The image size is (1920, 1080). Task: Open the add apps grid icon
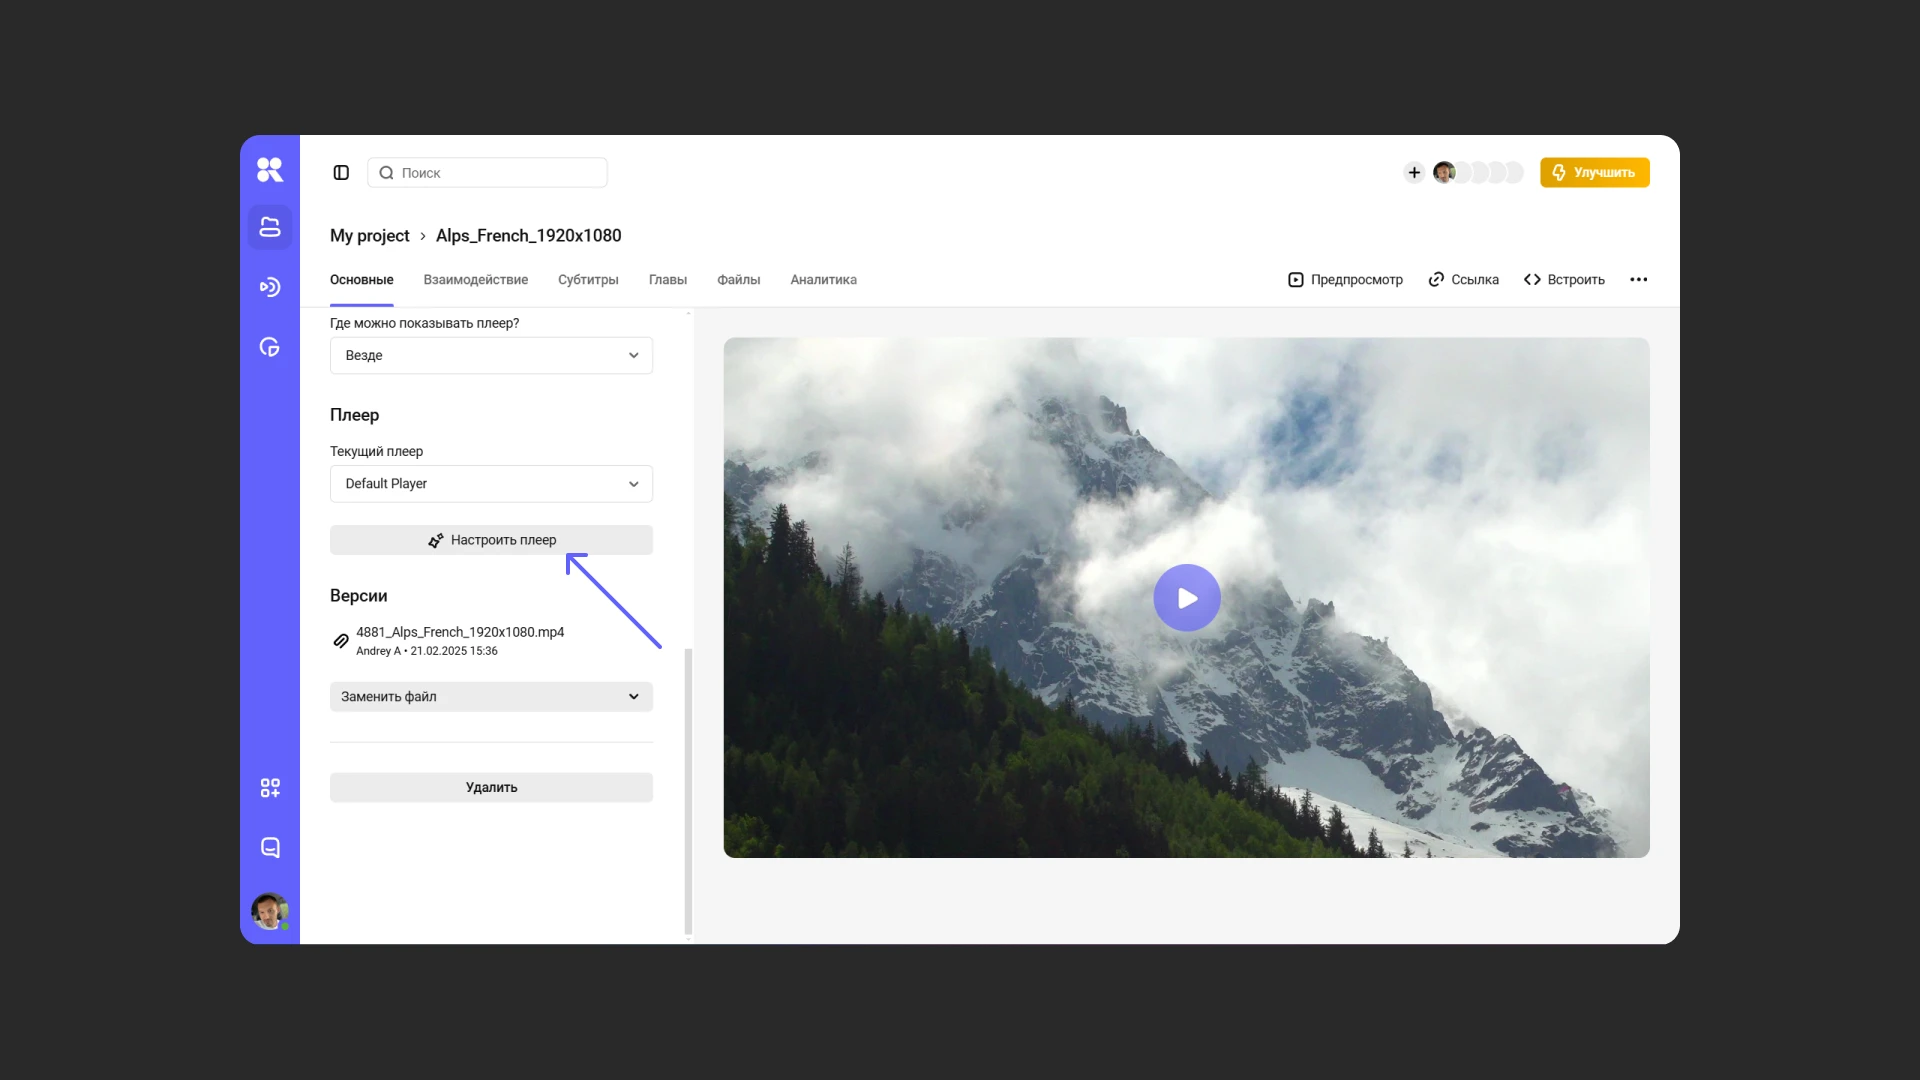[270, 788]
